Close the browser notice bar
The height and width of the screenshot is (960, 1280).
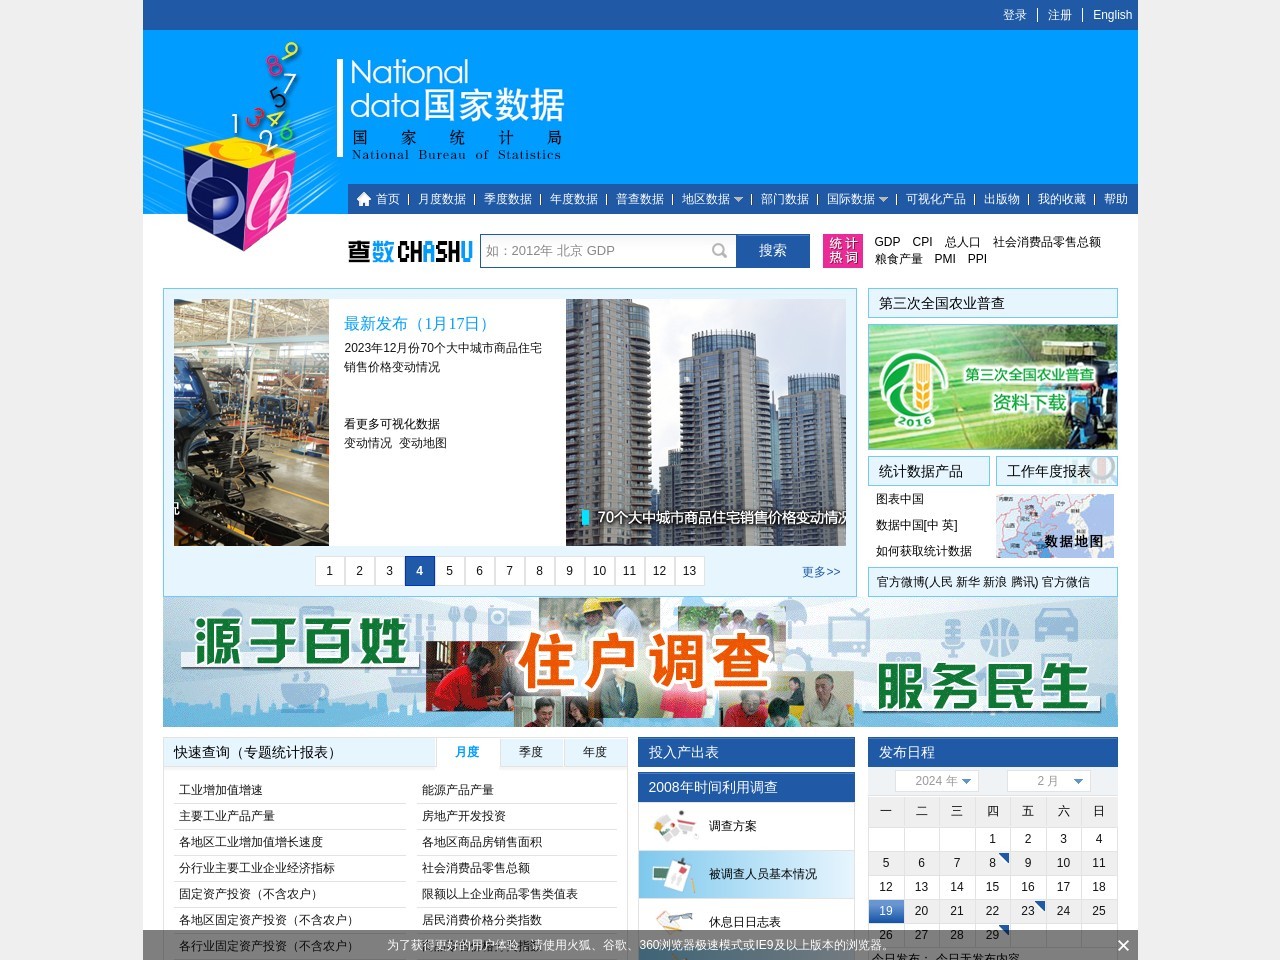(x=1123, y=945)
